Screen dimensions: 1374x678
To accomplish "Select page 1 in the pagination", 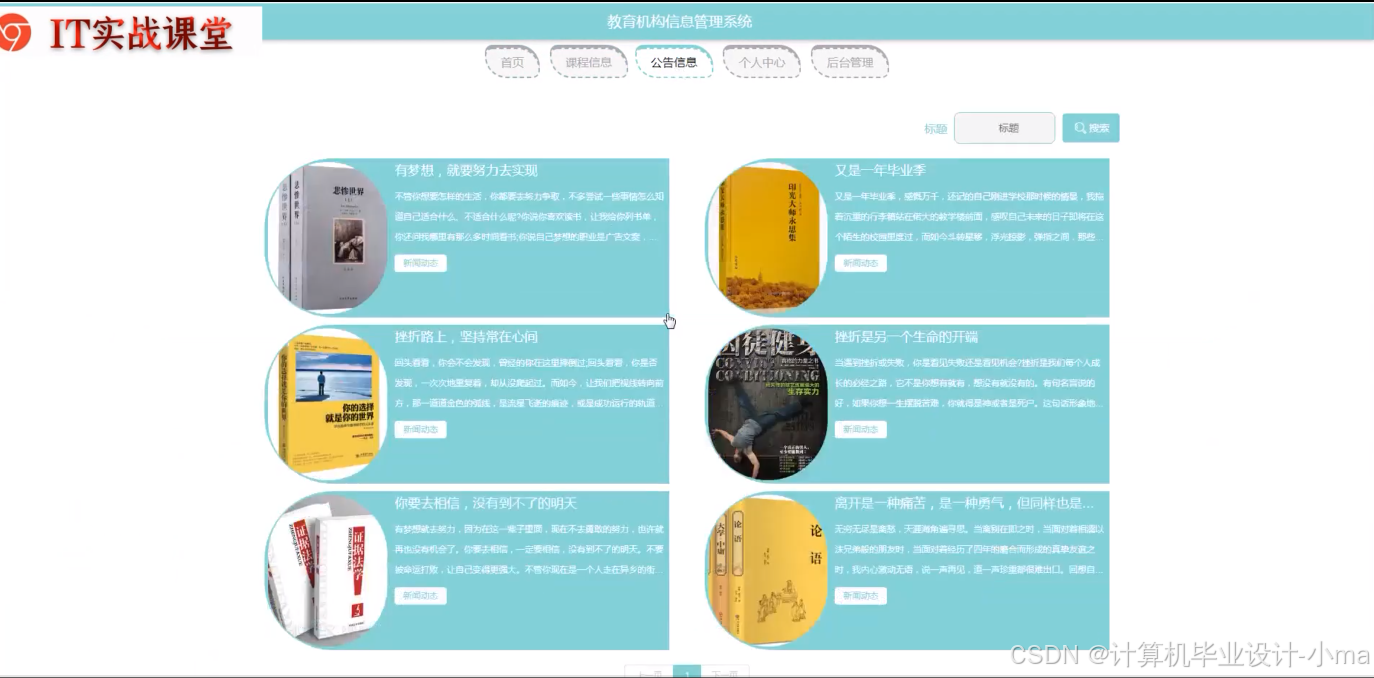I will pos(687,672).
